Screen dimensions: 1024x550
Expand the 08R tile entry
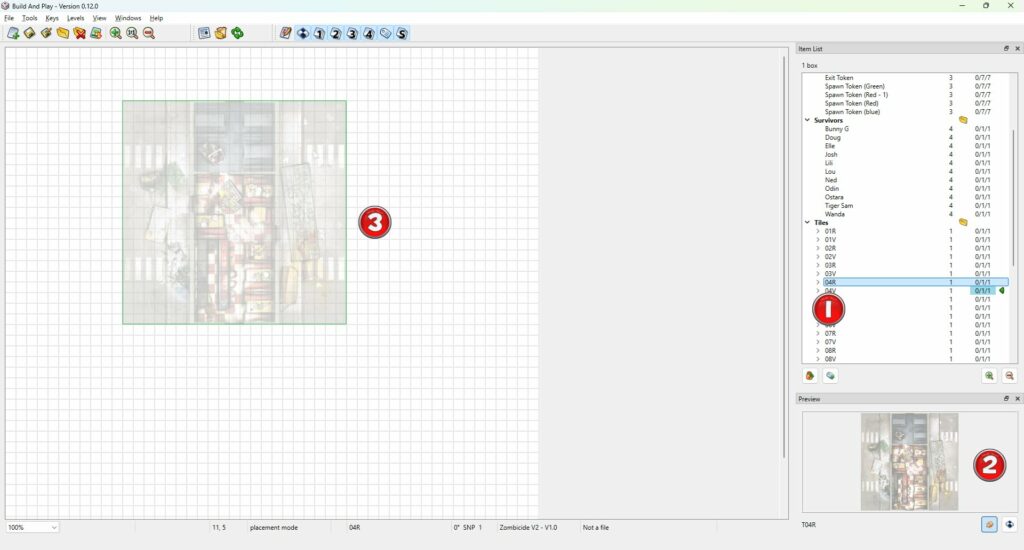(818, 350)
